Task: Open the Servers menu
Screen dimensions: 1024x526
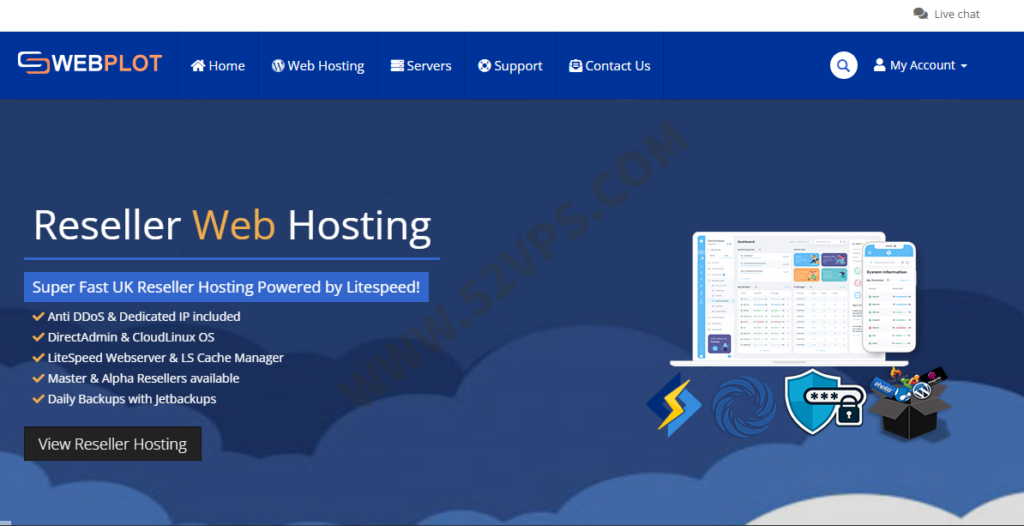Action: click(x=421, y=65)
